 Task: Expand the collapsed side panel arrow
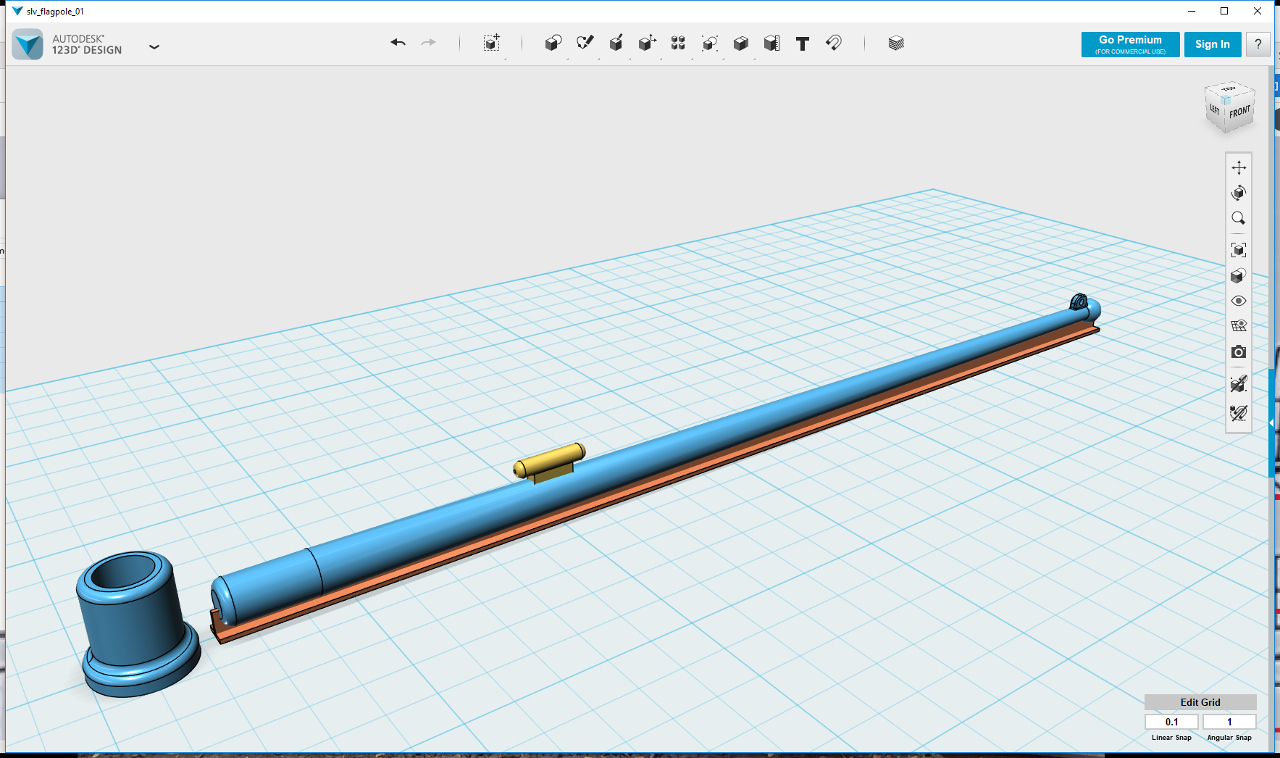tap(1271, 424)
